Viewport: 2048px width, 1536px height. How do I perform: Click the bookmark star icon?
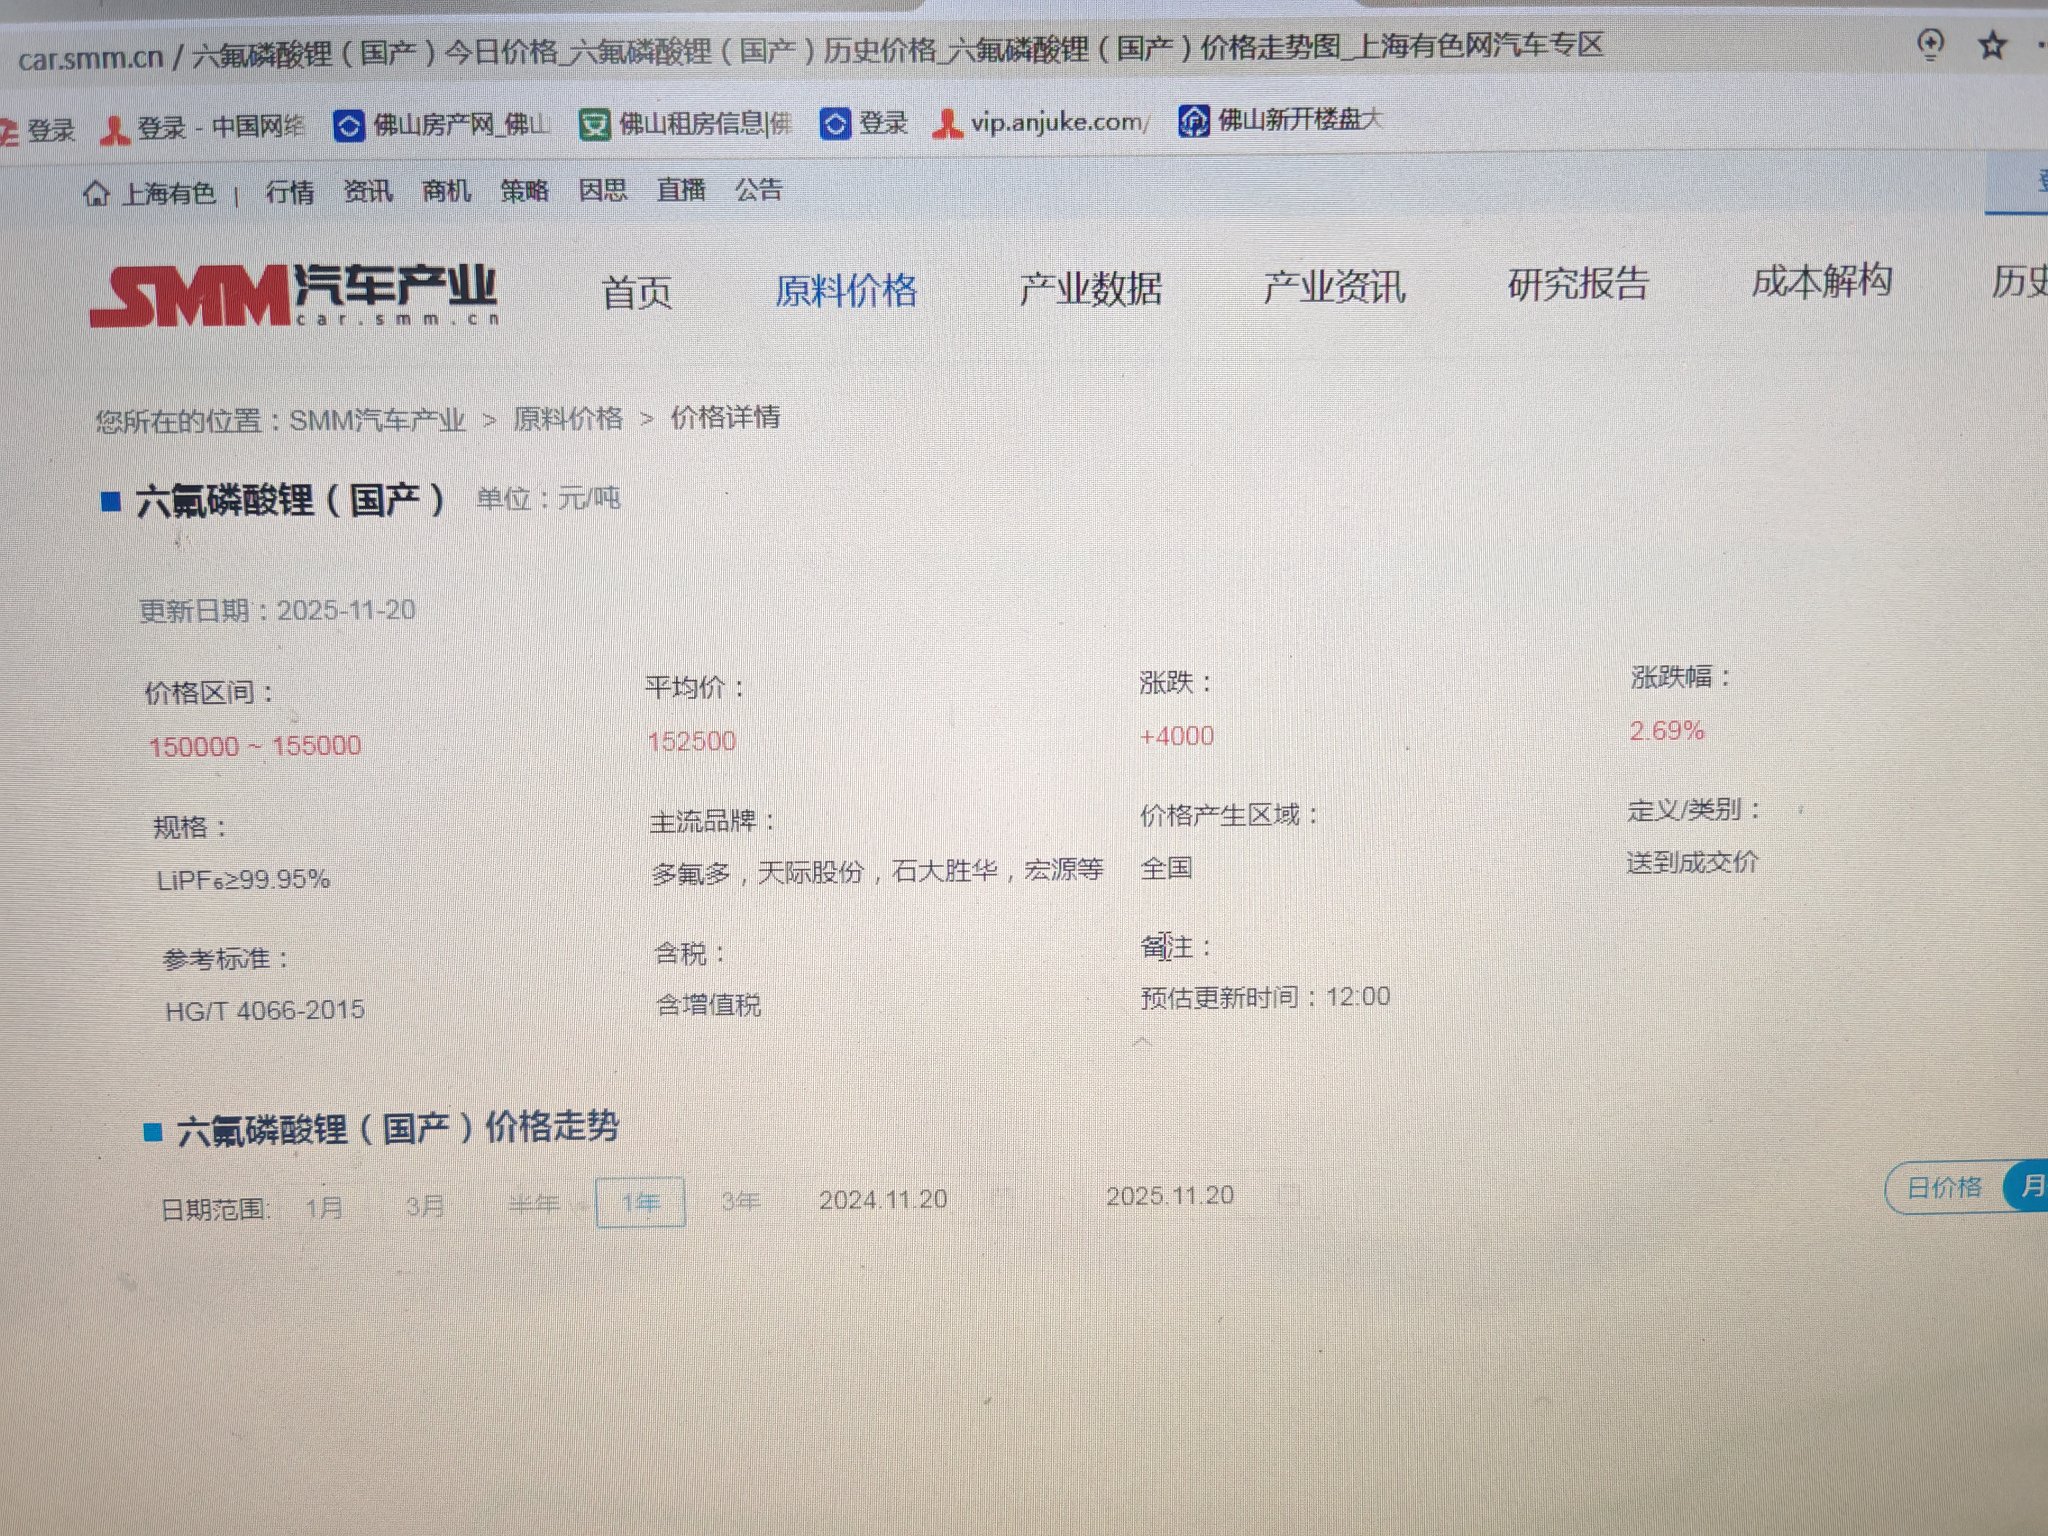pyautogui.click(x=1992, y=45)
